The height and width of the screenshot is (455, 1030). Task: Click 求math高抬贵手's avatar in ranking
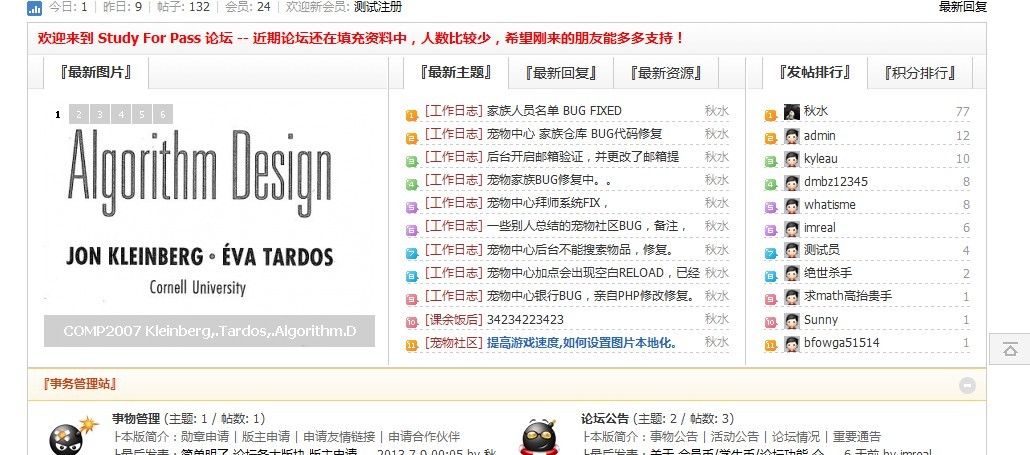pos(792,297)
